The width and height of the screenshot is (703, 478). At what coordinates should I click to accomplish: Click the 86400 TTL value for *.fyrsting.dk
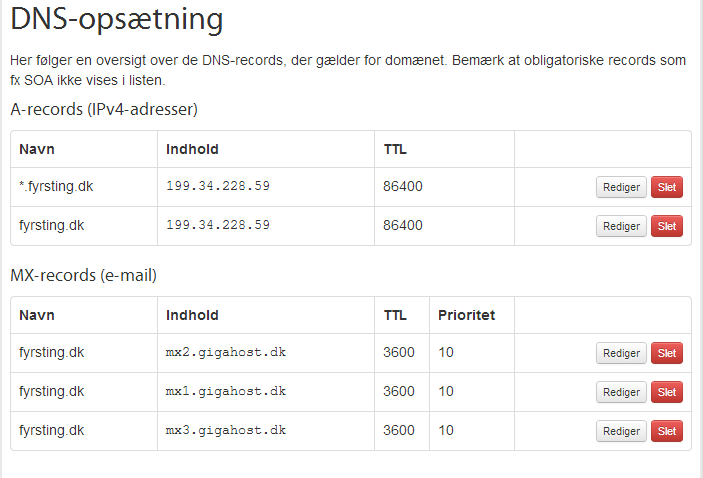[x=403, y=186]
